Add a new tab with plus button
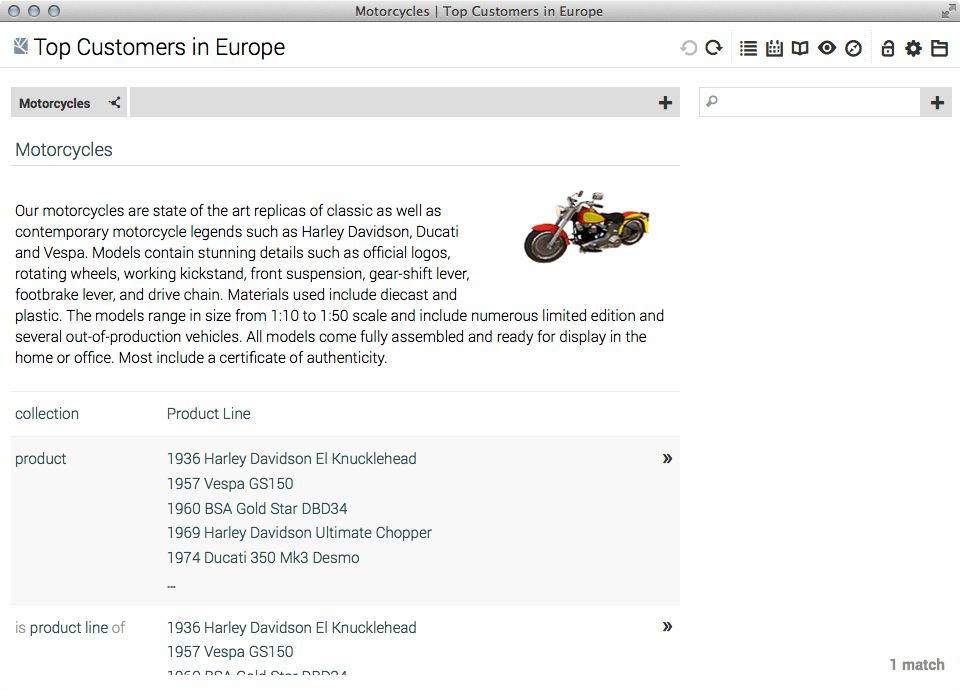 666,102
